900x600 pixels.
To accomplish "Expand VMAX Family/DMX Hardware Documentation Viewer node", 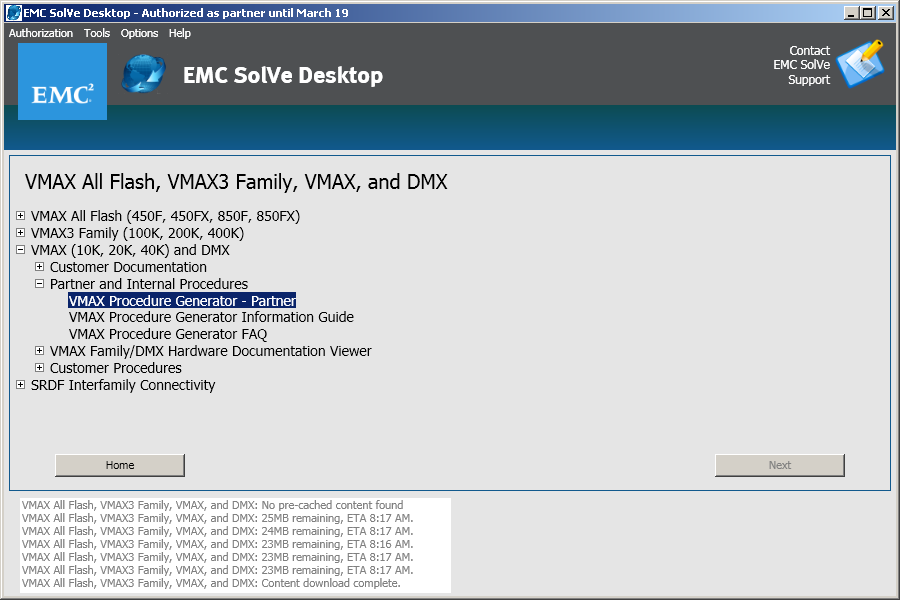I will 40,351.
